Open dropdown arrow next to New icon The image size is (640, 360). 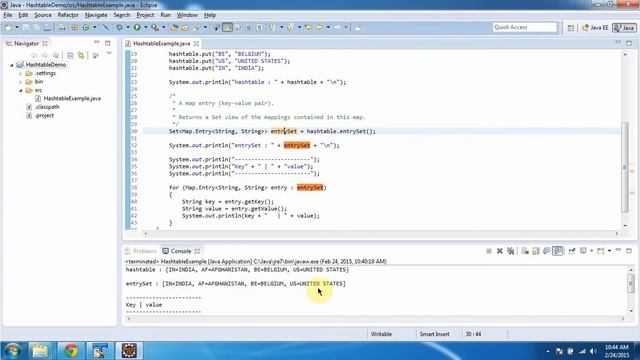17,28
